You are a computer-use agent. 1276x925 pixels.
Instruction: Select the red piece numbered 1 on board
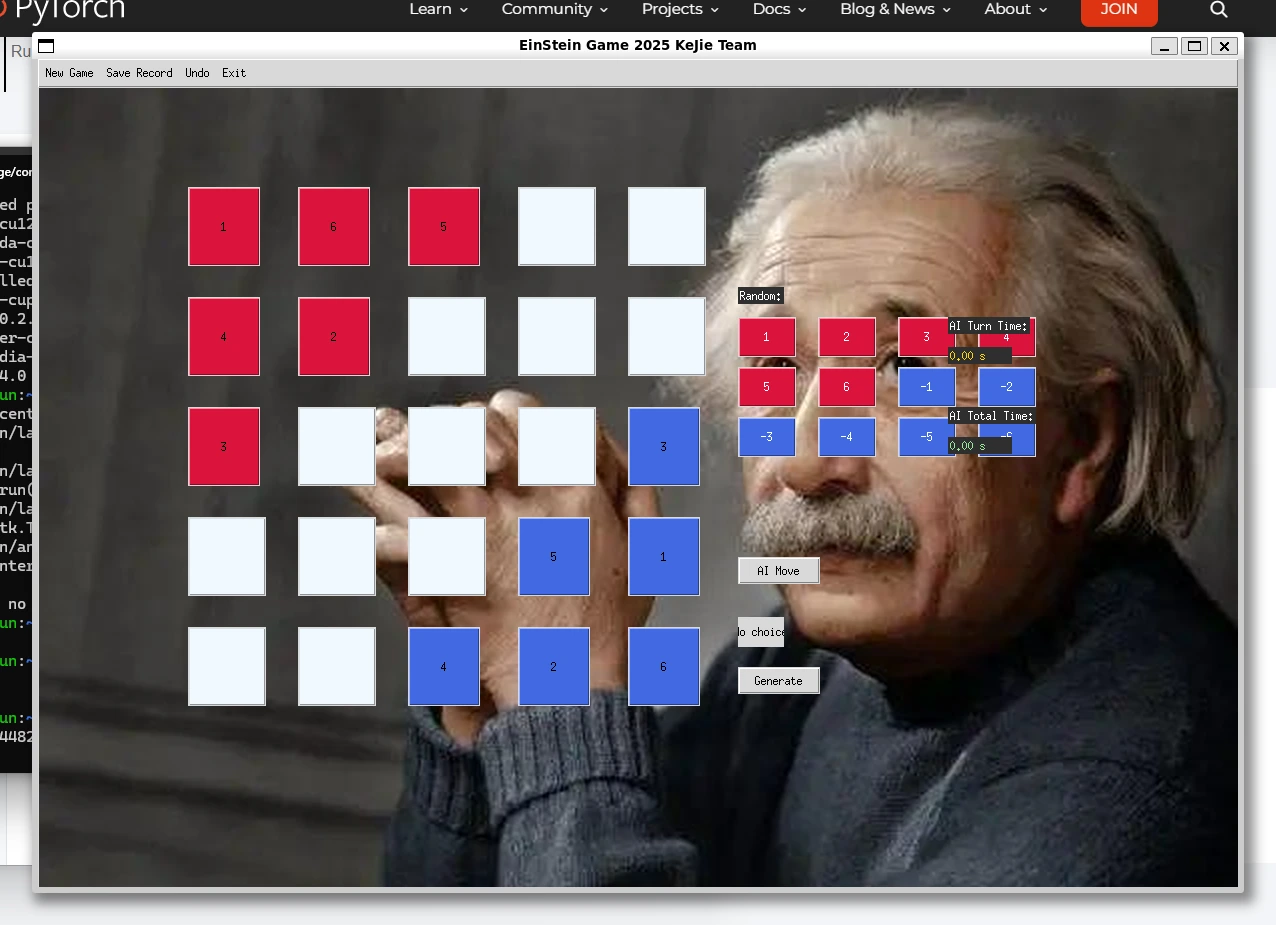(x=224, y=227)
